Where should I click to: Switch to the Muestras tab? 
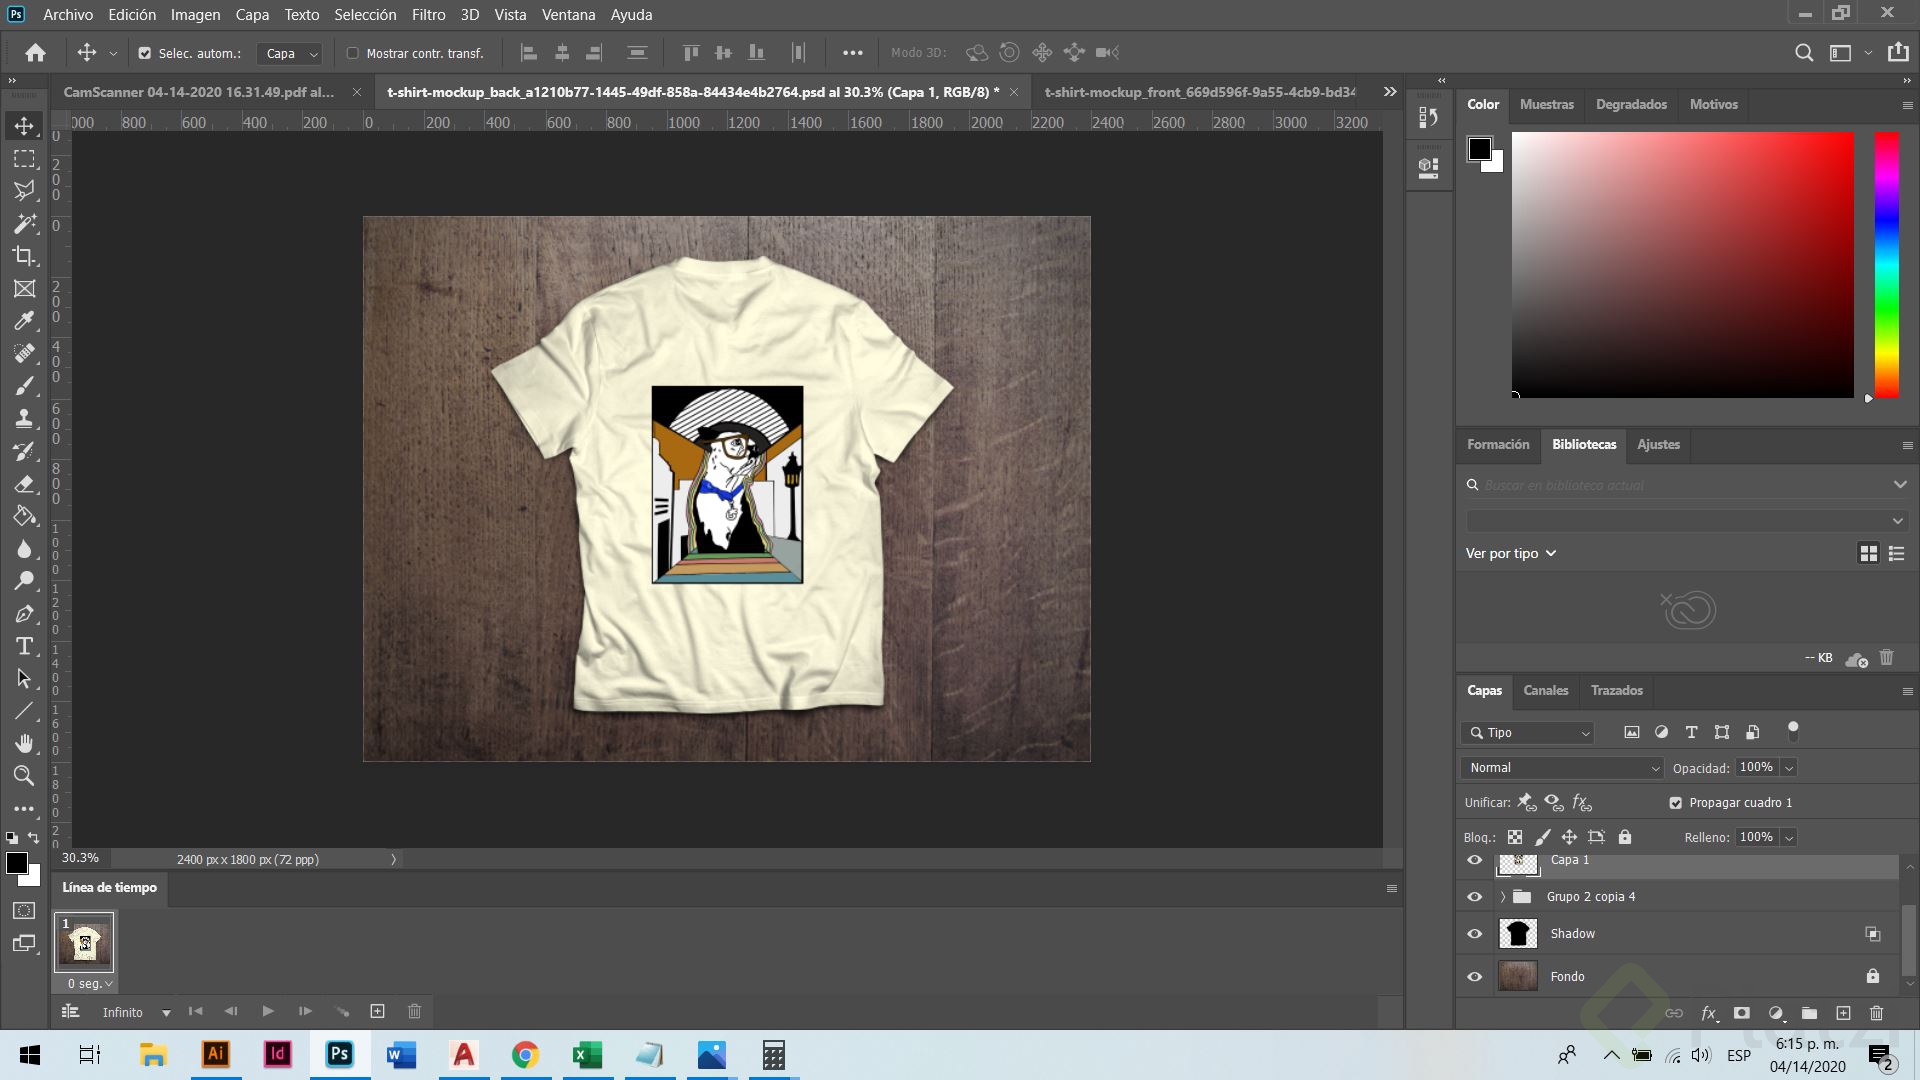pyautogui.click(x=1546, y=104)
